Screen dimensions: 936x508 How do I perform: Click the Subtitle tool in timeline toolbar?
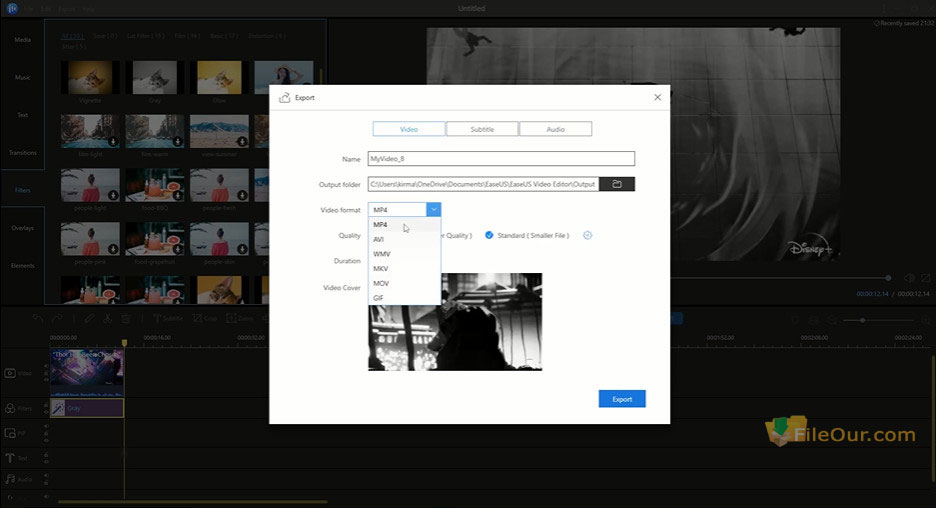[168, 319]
